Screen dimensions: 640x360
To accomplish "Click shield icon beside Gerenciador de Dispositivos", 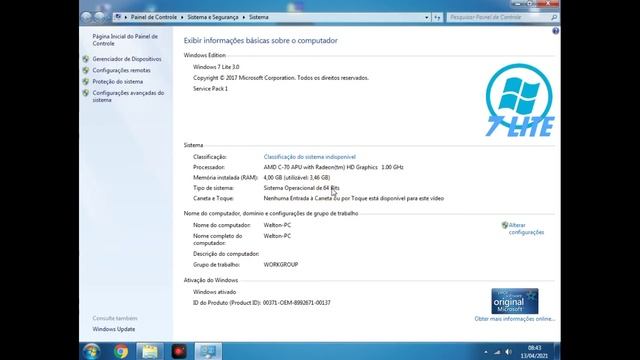I will [x=86, y=59].
